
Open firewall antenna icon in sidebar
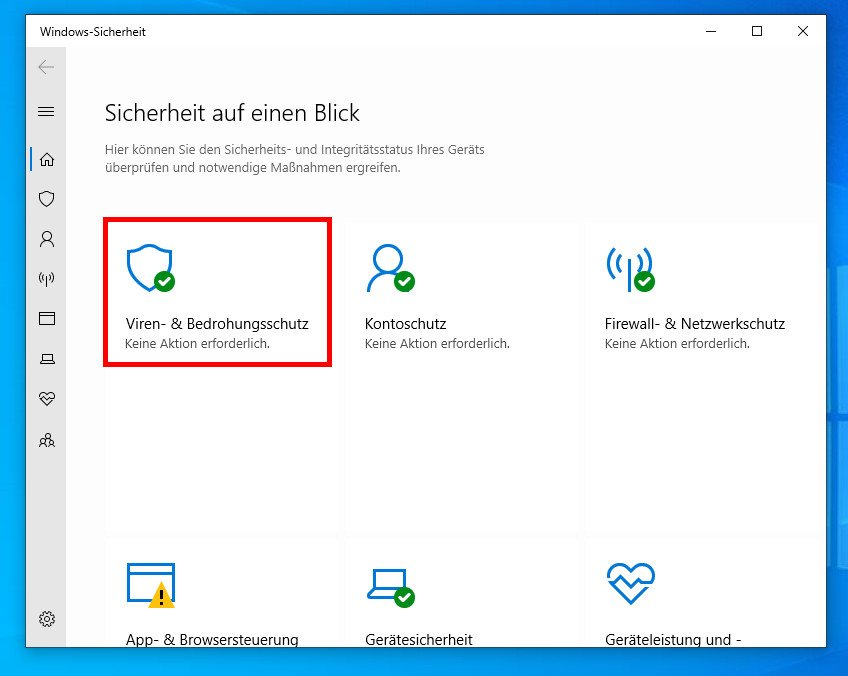(x=47, y=279)
